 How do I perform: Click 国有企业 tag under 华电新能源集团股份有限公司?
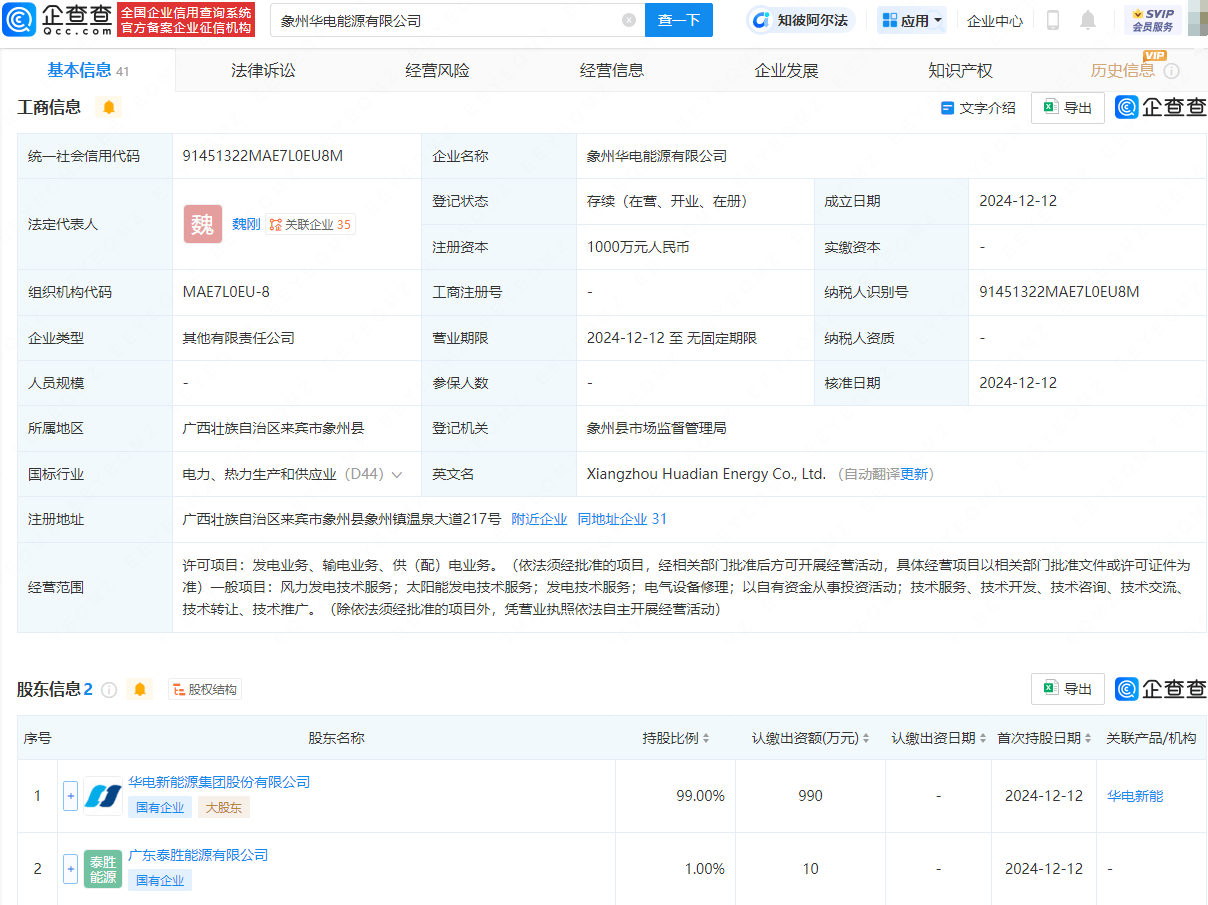(x=160, y=807)
